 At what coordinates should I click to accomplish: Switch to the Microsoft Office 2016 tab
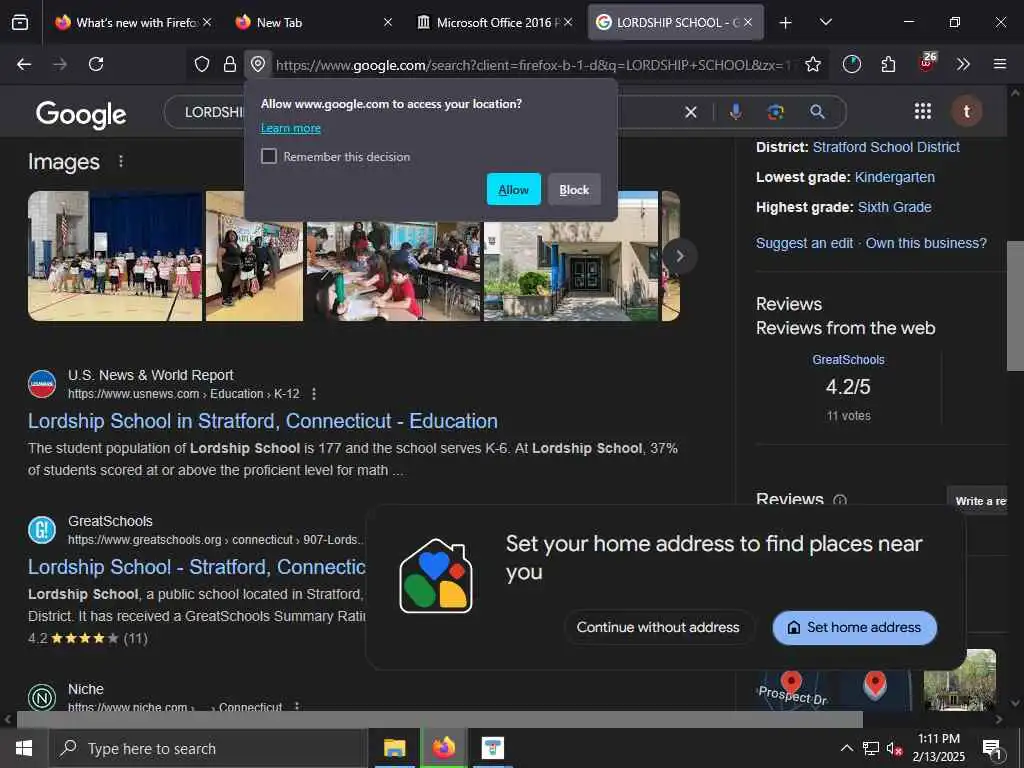(494, 22)
